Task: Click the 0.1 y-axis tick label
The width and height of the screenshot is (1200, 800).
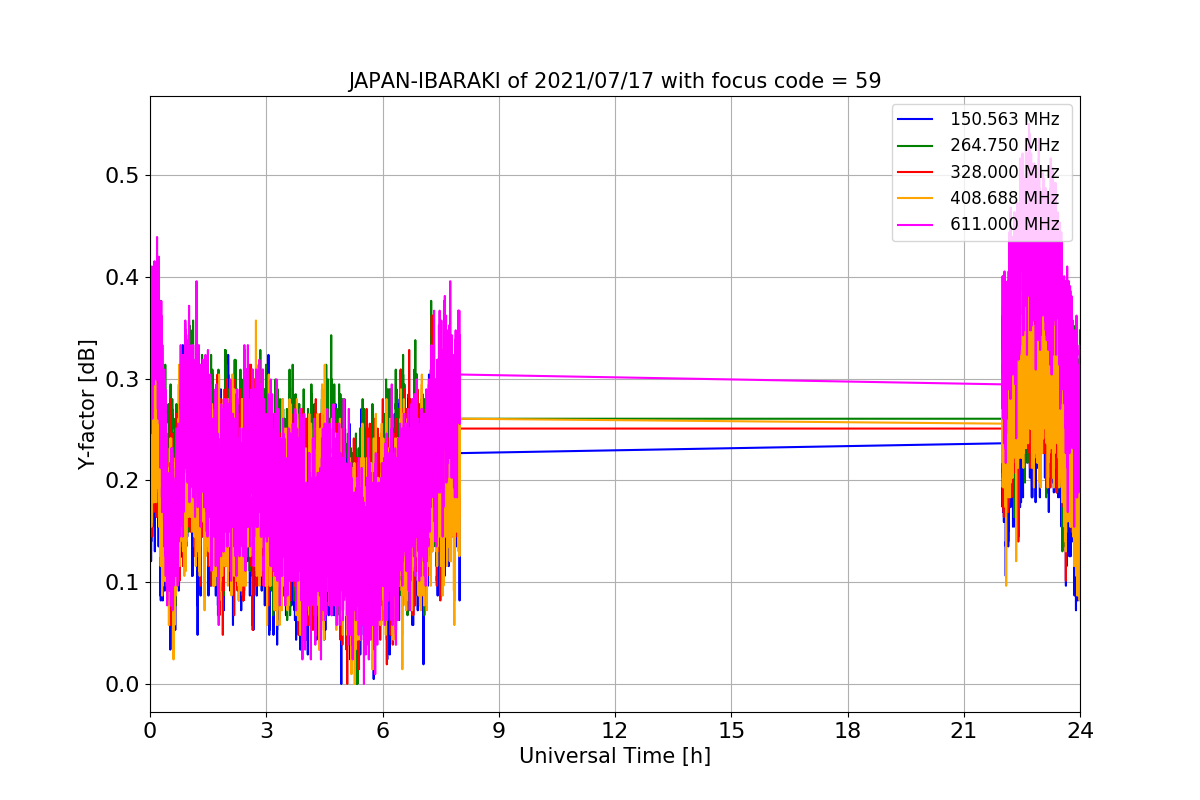Action: click(122, 583)
